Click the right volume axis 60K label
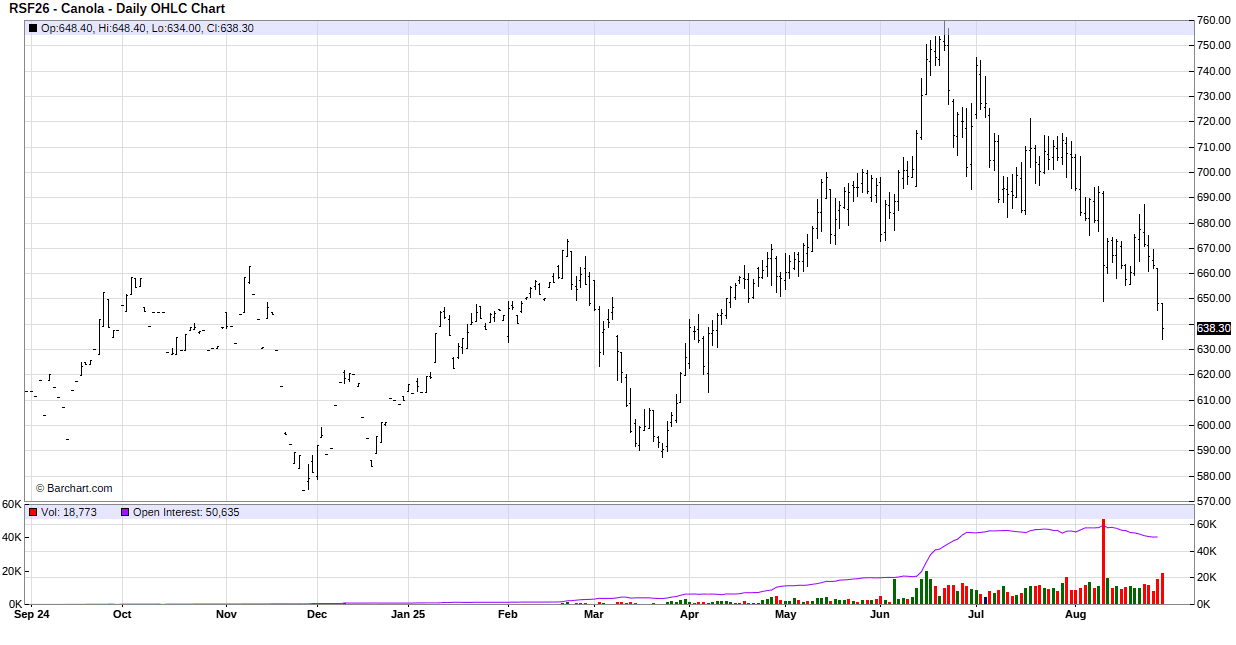The image size is (1236, 645). click(1206, 524)
